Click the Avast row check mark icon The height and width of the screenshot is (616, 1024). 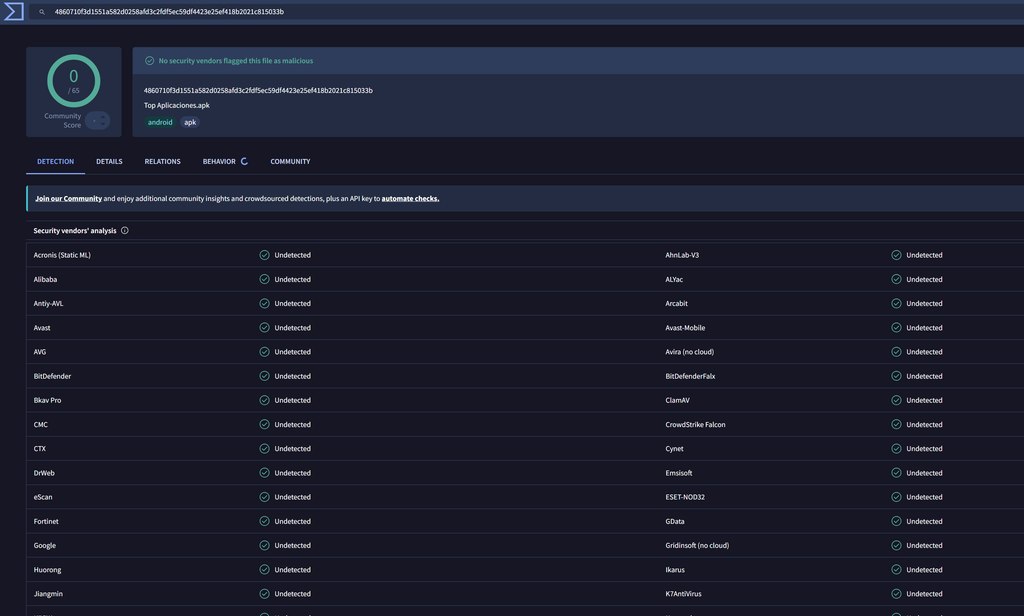coord(264,328)
